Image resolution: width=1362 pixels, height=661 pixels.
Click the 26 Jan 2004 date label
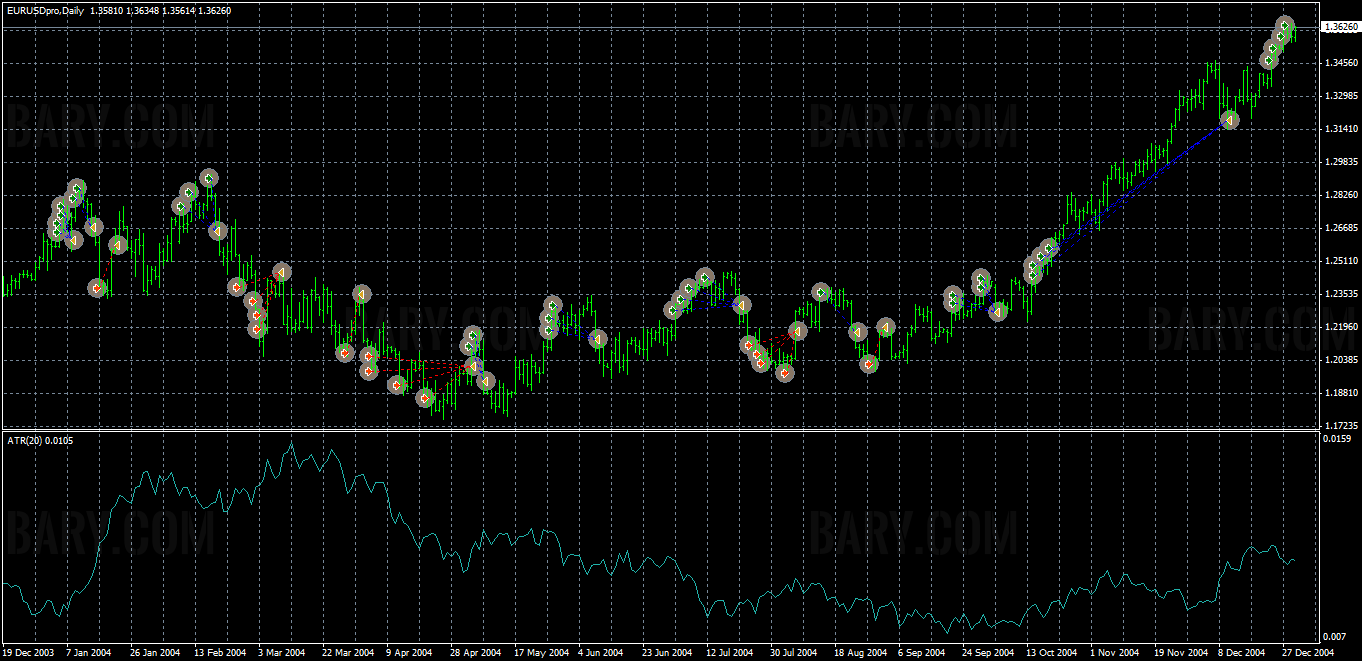click(x=155, y=652)
